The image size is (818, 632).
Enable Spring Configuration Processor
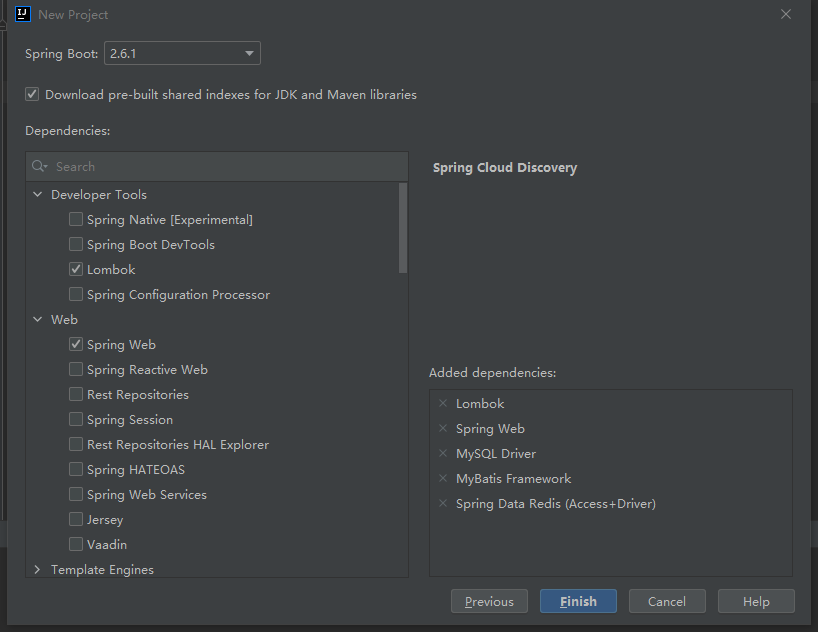tap(76, 294)
